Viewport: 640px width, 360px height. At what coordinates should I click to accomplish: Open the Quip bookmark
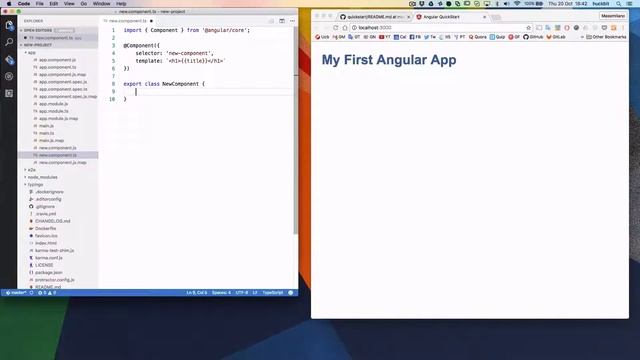(x=497, y=37)
